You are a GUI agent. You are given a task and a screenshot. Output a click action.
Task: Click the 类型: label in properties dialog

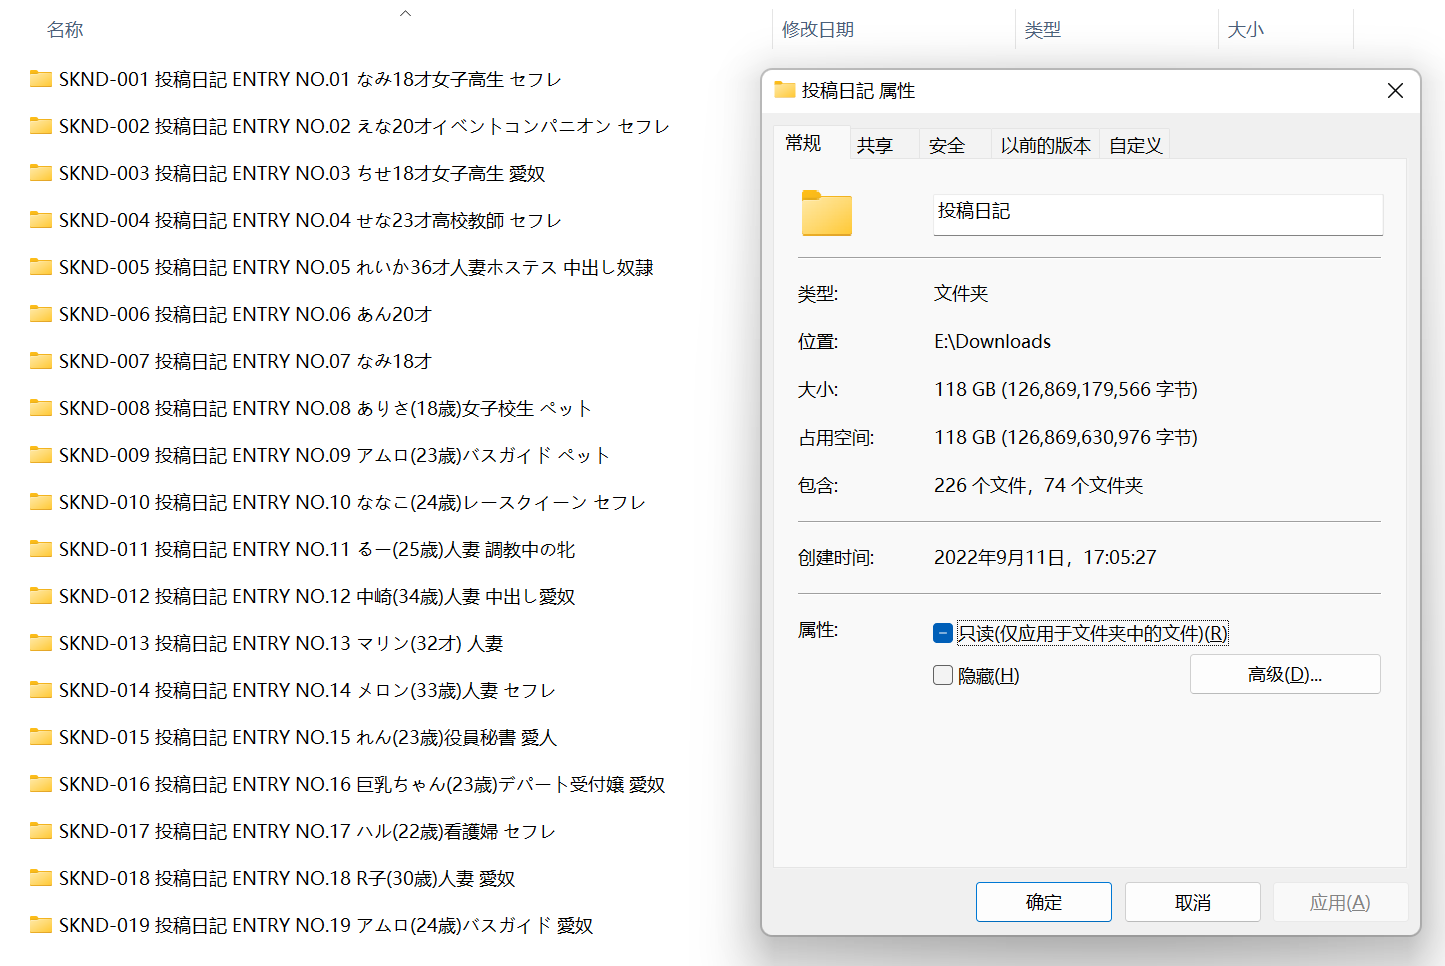tap(818, 293)
